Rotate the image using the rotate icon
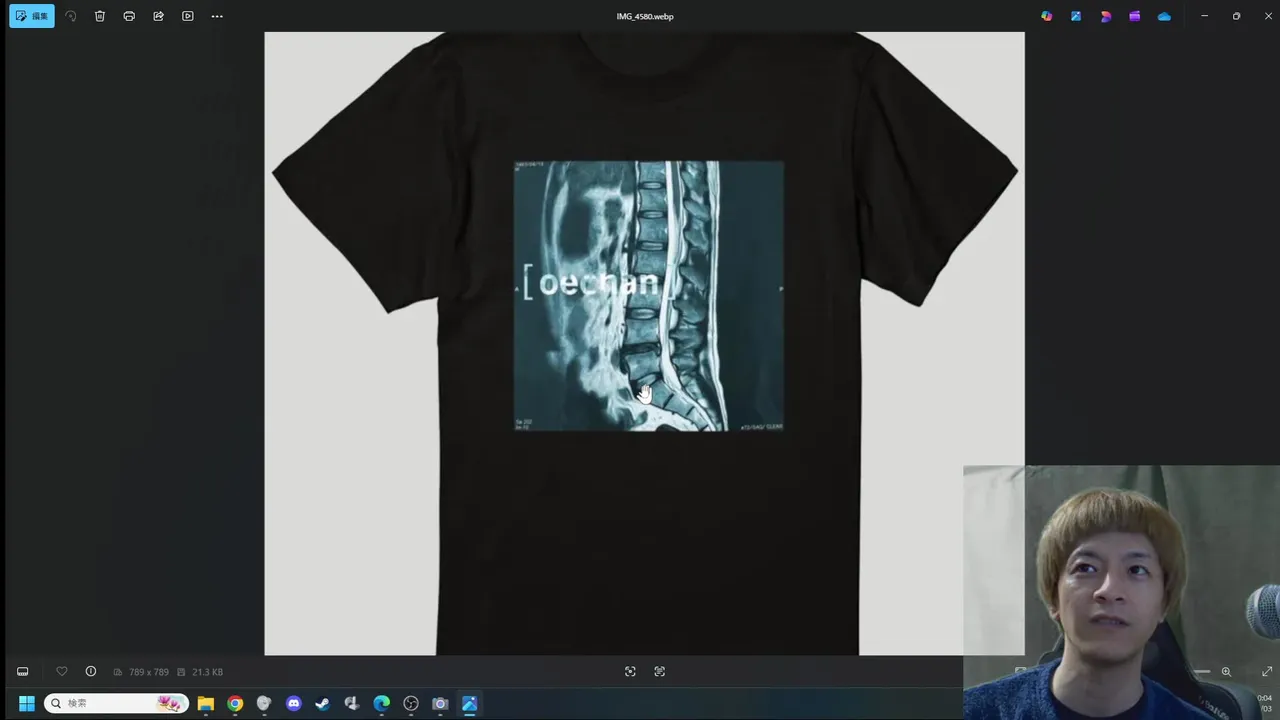This screenshot has height=720, width=1280. tap(71, 16)
